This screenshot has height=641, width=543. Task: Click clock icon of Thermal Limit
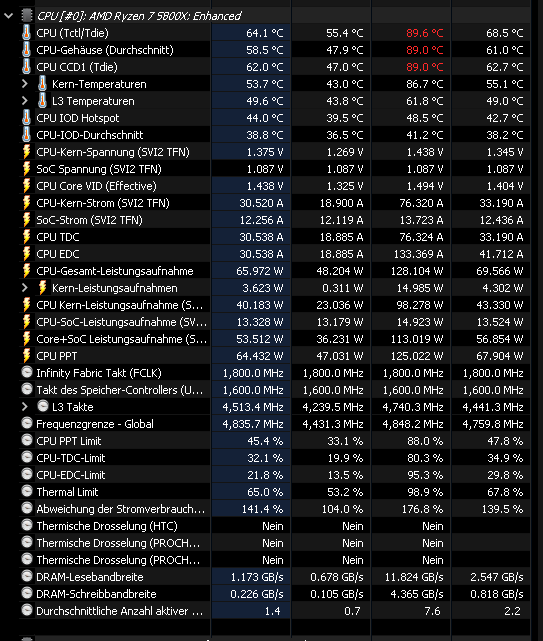point(27,491)
